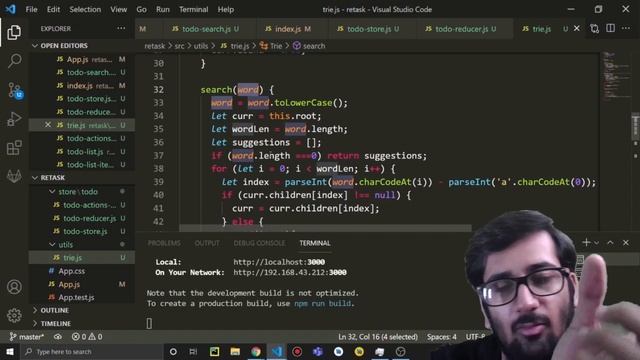Switch to the Output panel tab

(x=207, y=243)
